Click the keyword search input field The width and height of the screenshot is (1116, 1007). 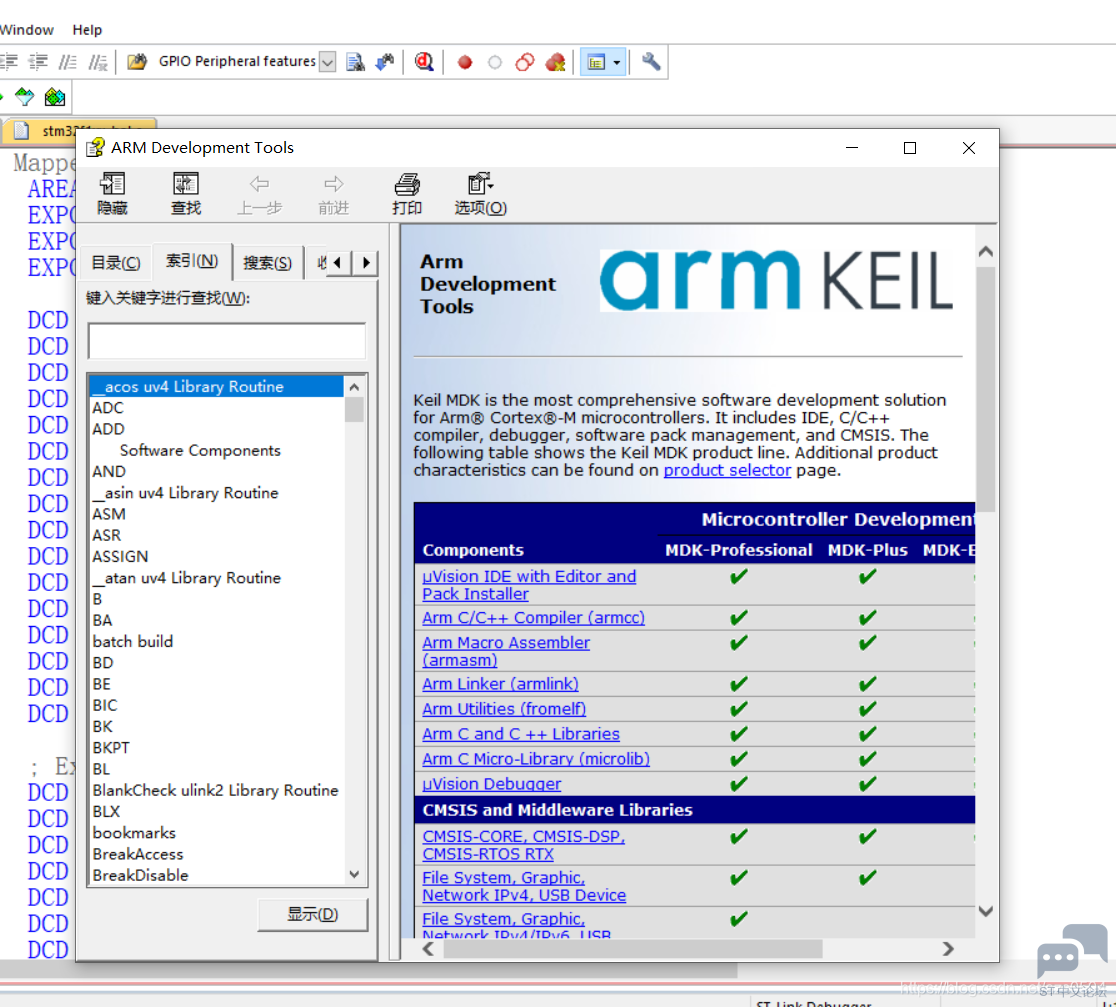[227, 341]
